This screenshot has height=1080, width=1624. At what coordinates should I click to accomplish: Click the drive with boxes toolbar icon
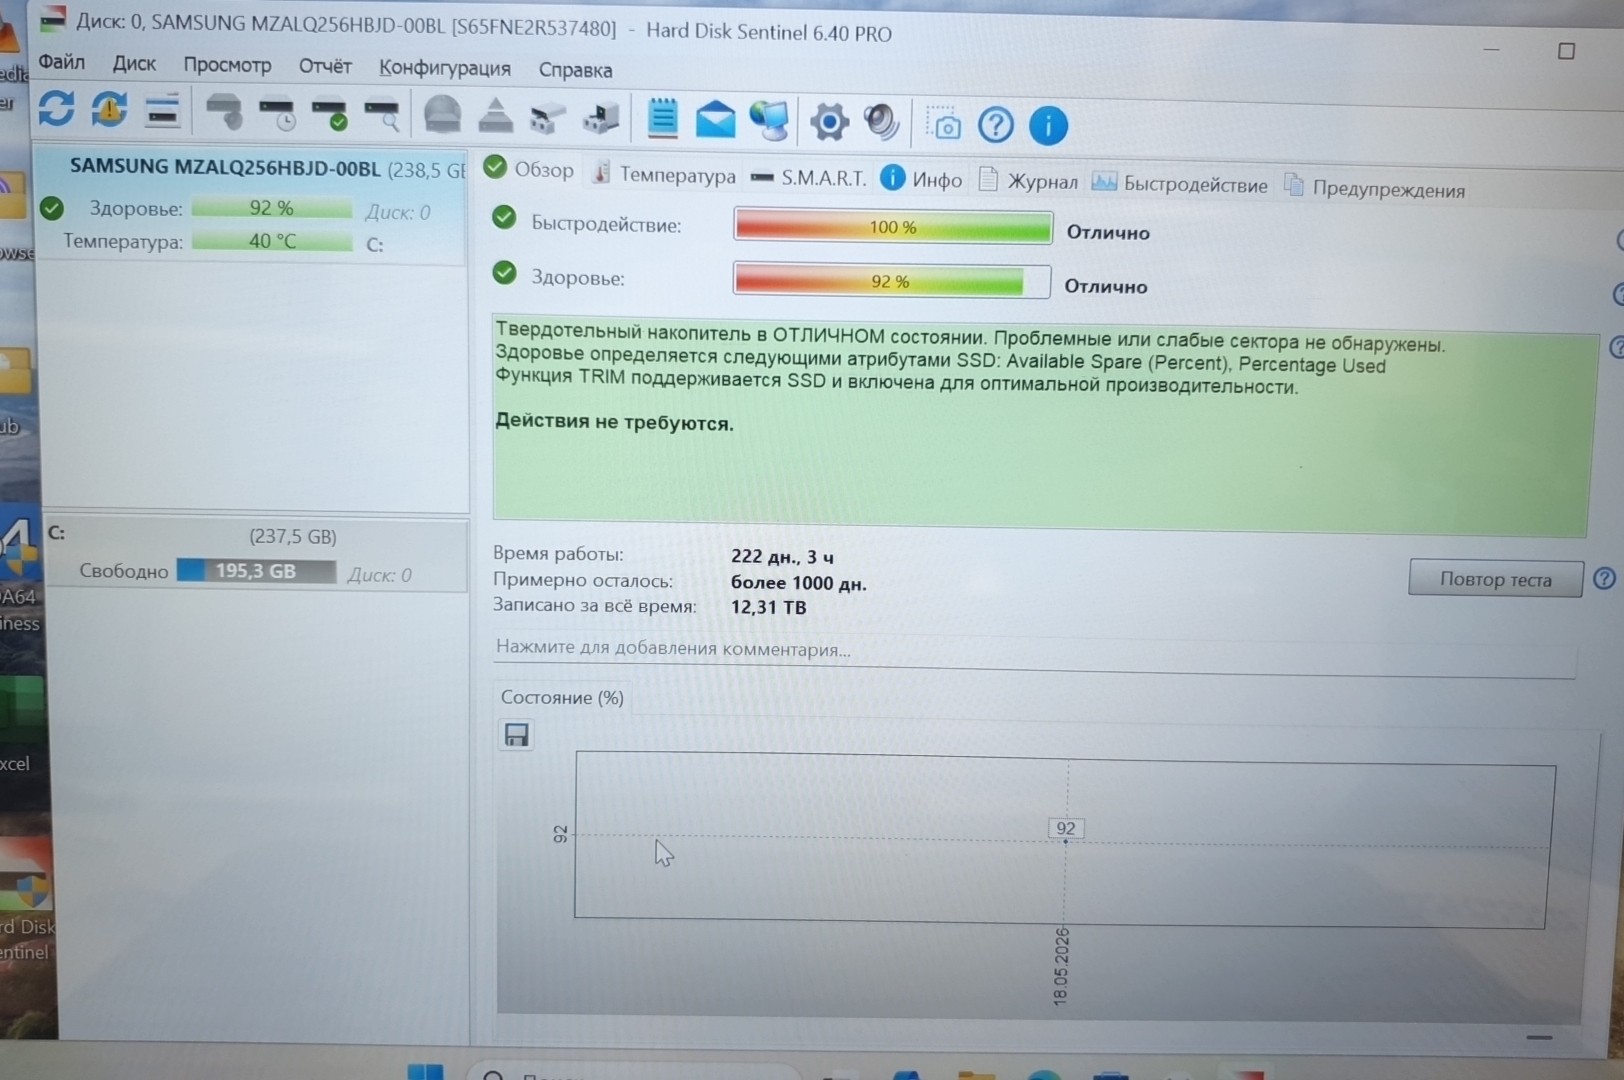[x=548, y=117]
